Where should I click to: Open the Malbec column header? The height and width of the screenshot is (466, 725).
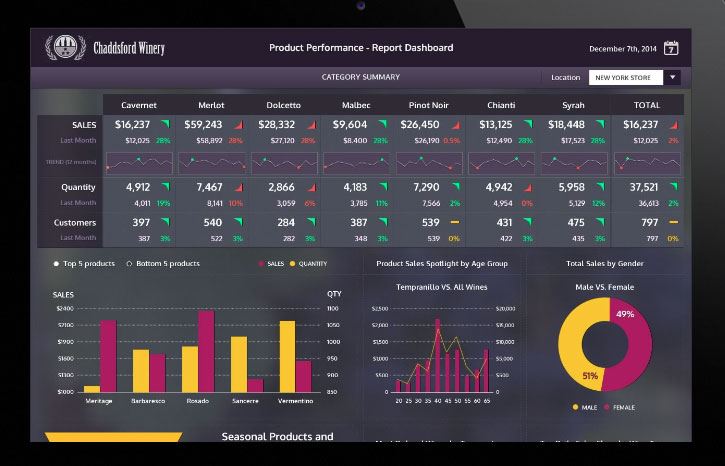coord(356,105)
